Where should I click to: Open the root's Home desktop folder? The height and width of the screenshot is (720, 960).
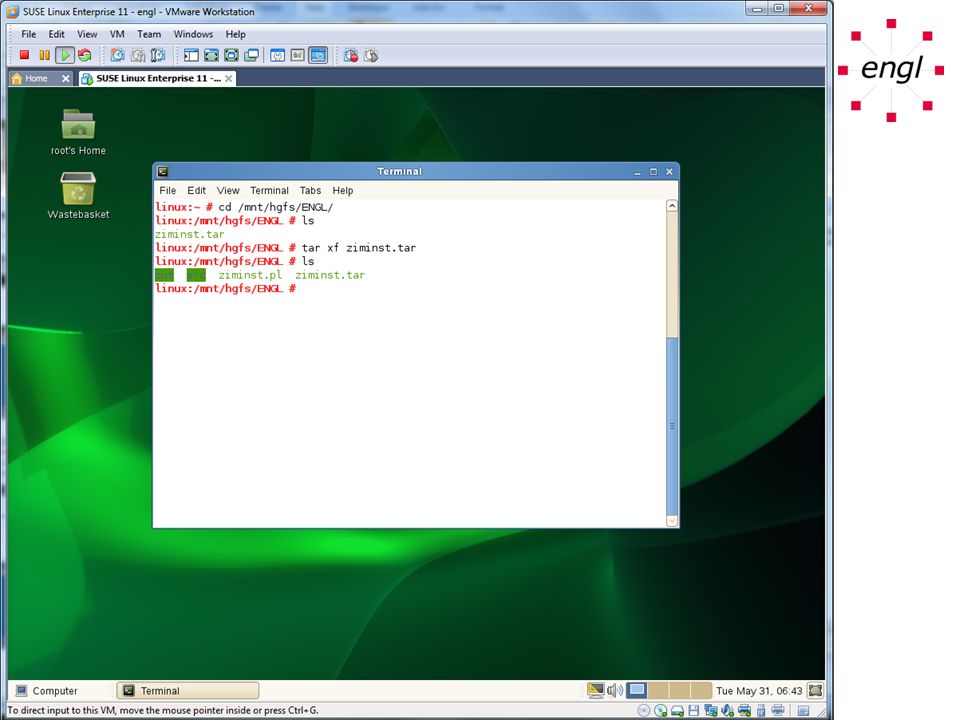[78, 132]
